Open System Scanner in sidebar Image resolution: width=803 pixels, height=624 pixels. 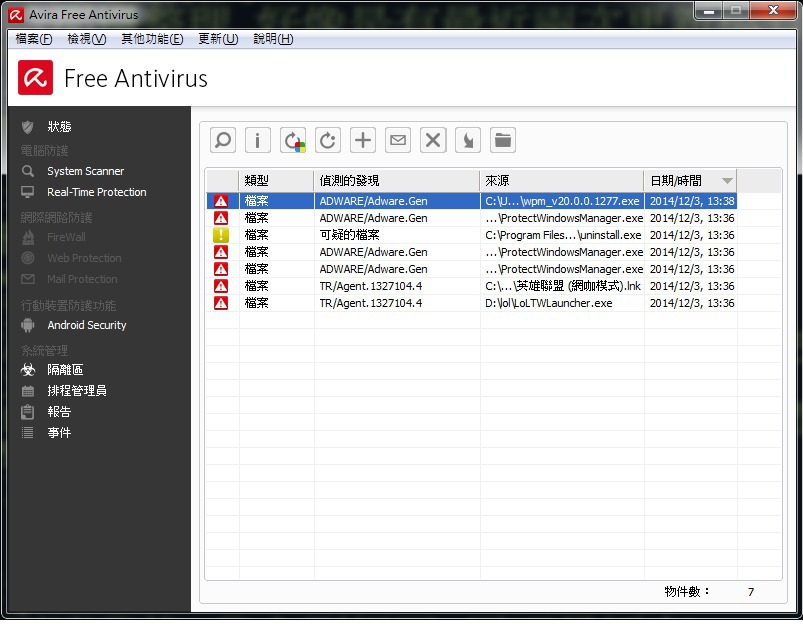click(x=85, y=171)
